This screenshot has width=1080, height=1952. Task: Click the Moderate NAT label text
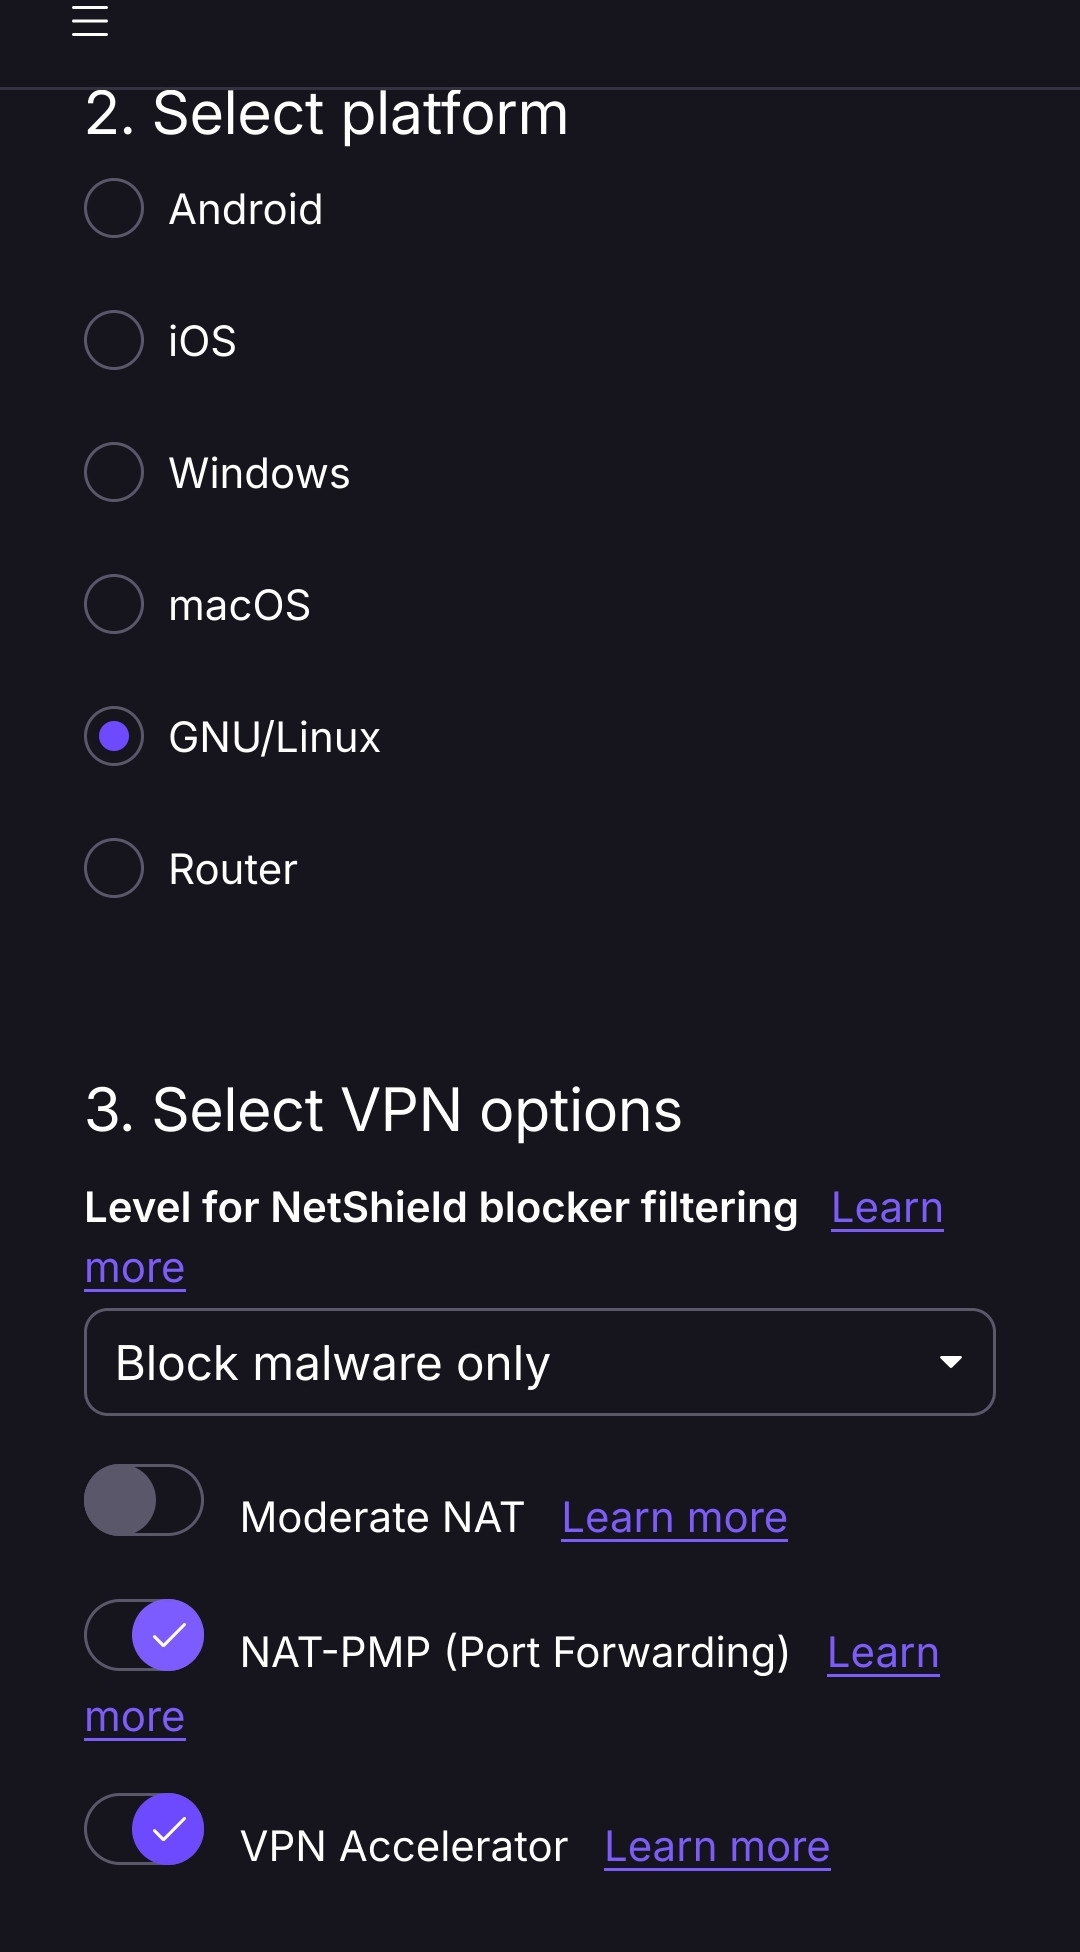pyautogui.click(x=382, y=1518)
